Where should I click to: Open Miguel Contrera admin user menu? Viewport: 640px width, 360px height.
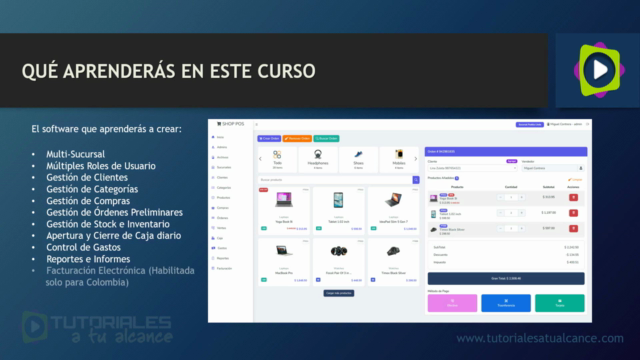[x=564, y=124]
